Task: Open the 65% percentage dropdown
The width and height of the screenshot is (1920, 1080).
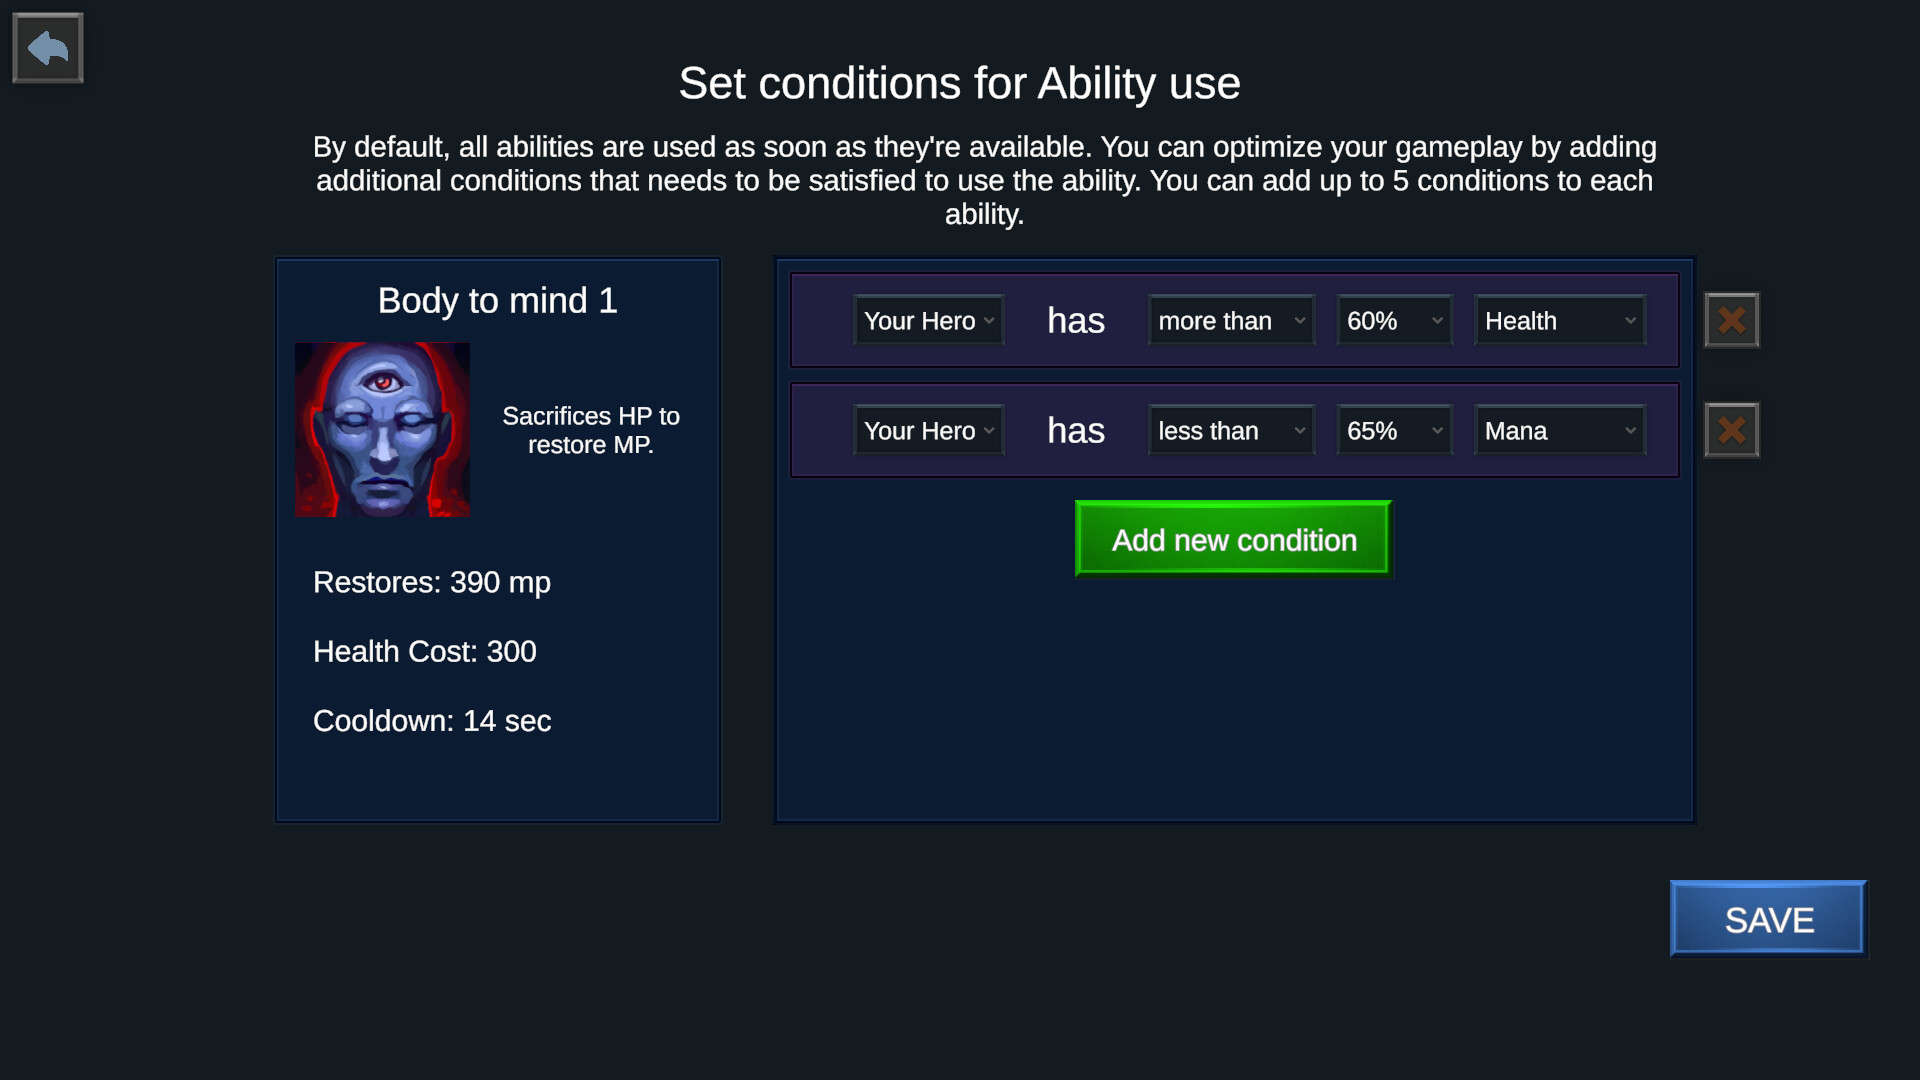Action: click(1394, 431)
